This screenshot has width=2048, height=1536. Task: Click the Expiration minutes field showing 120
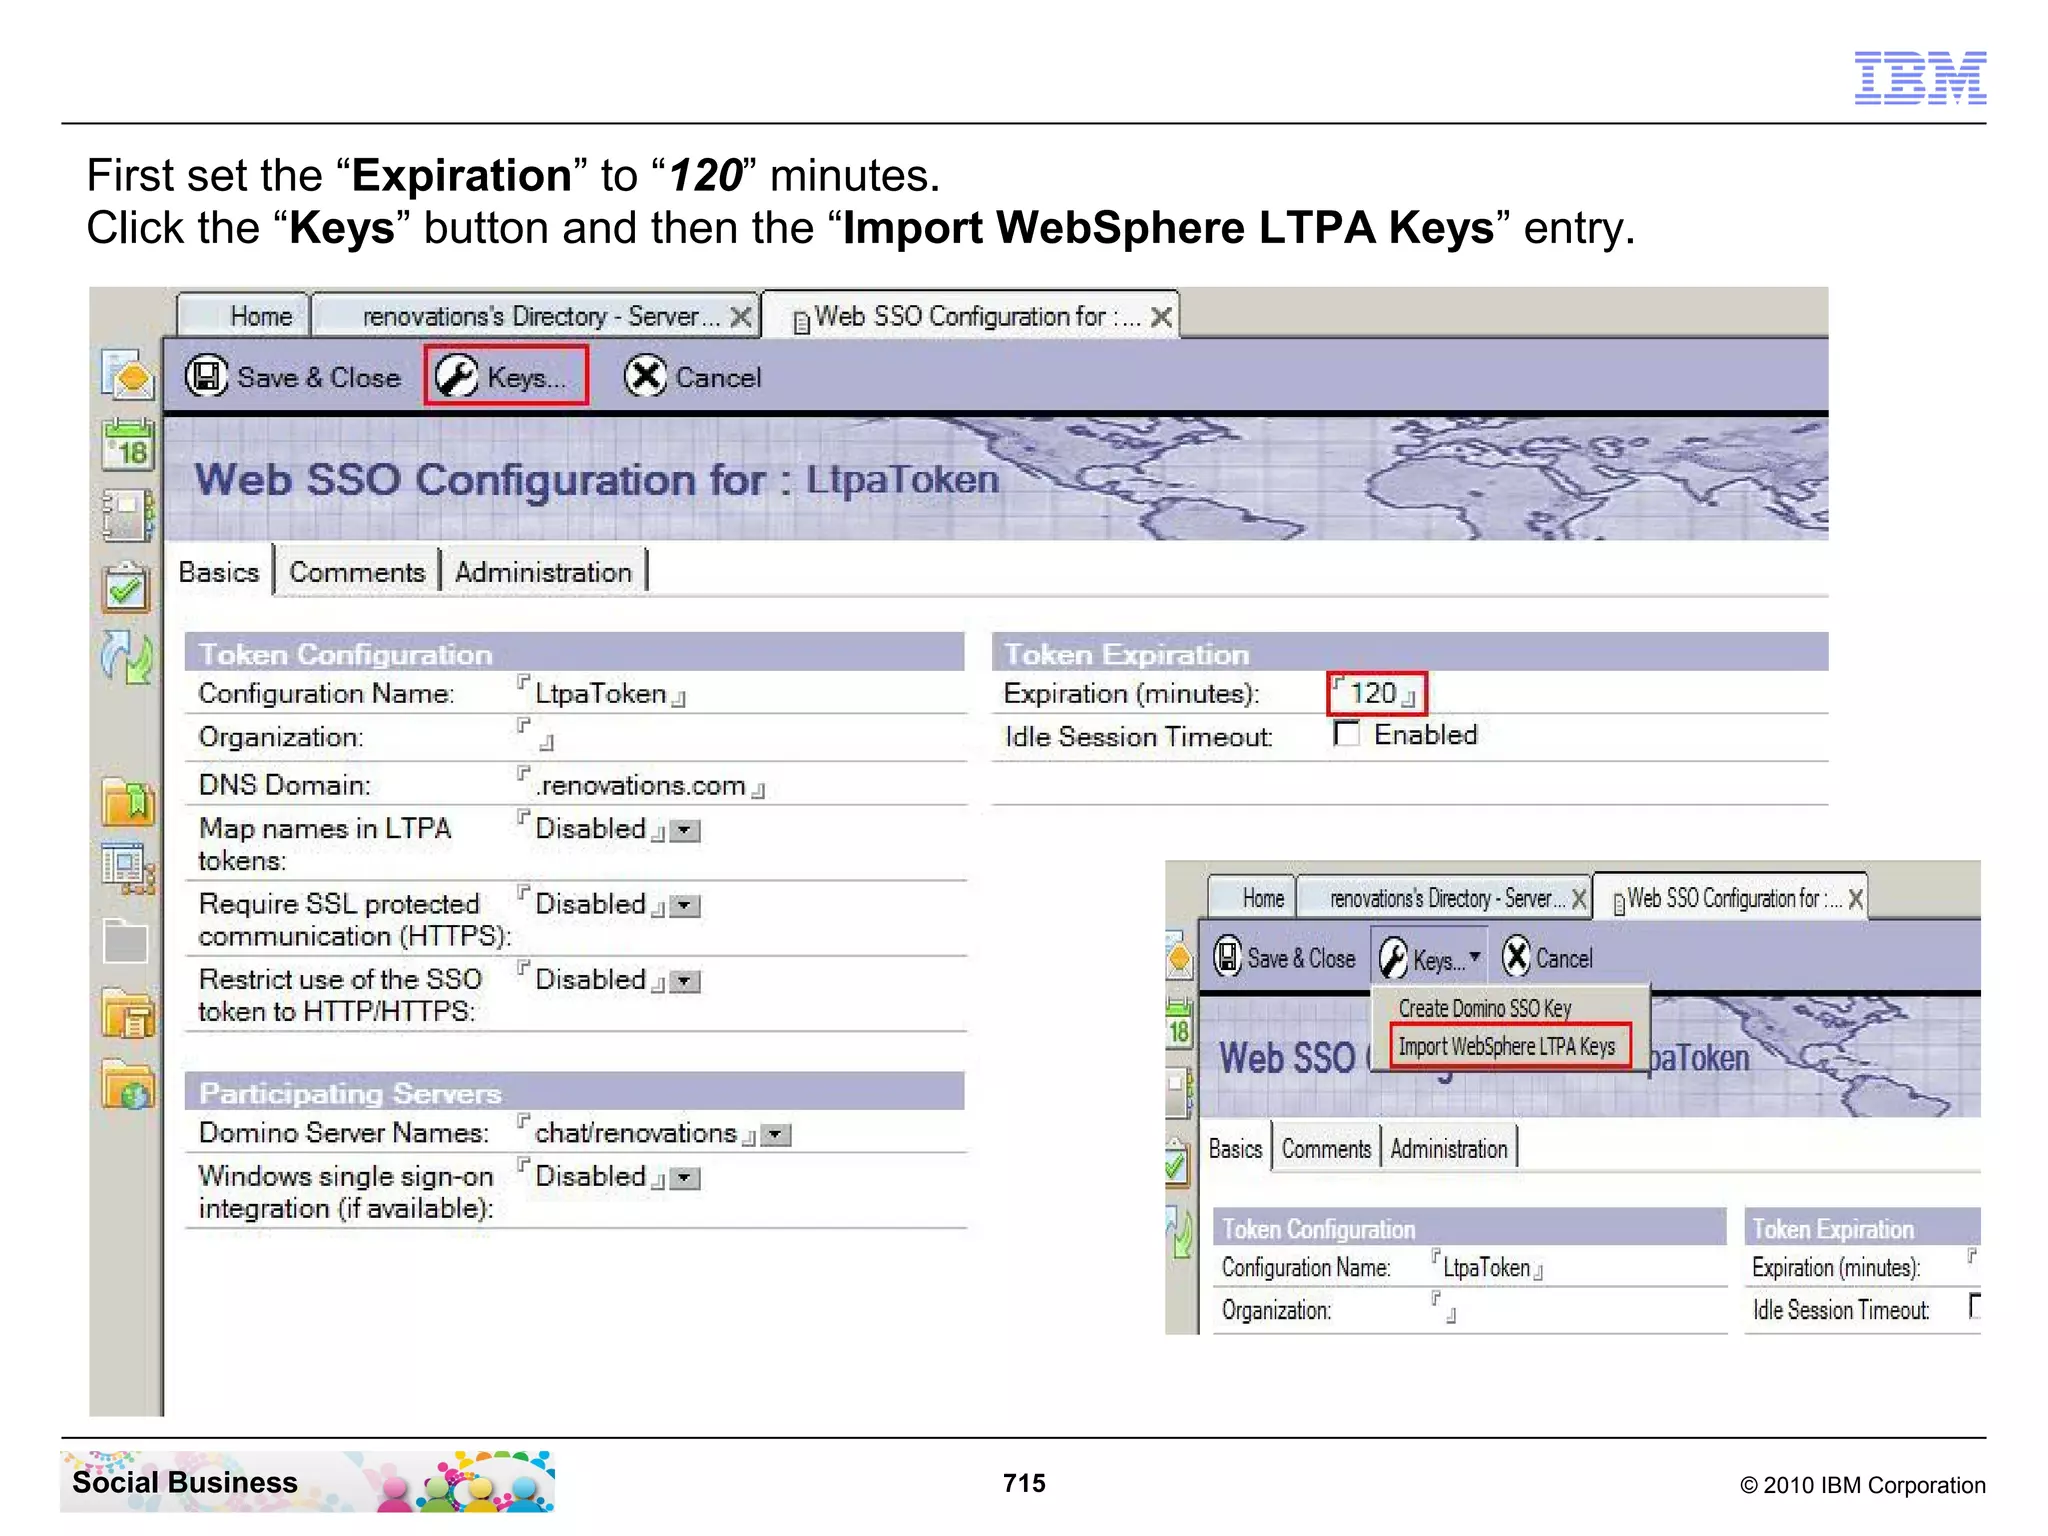(1376, 693)
